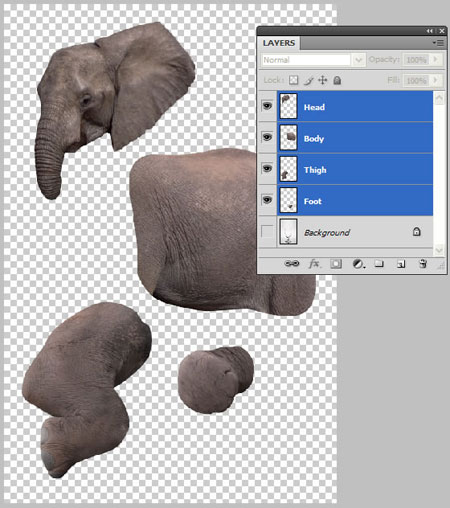The image size is (450, 508).
Task: Select the Thigh layer name
Action: click(x=315, y=170)
